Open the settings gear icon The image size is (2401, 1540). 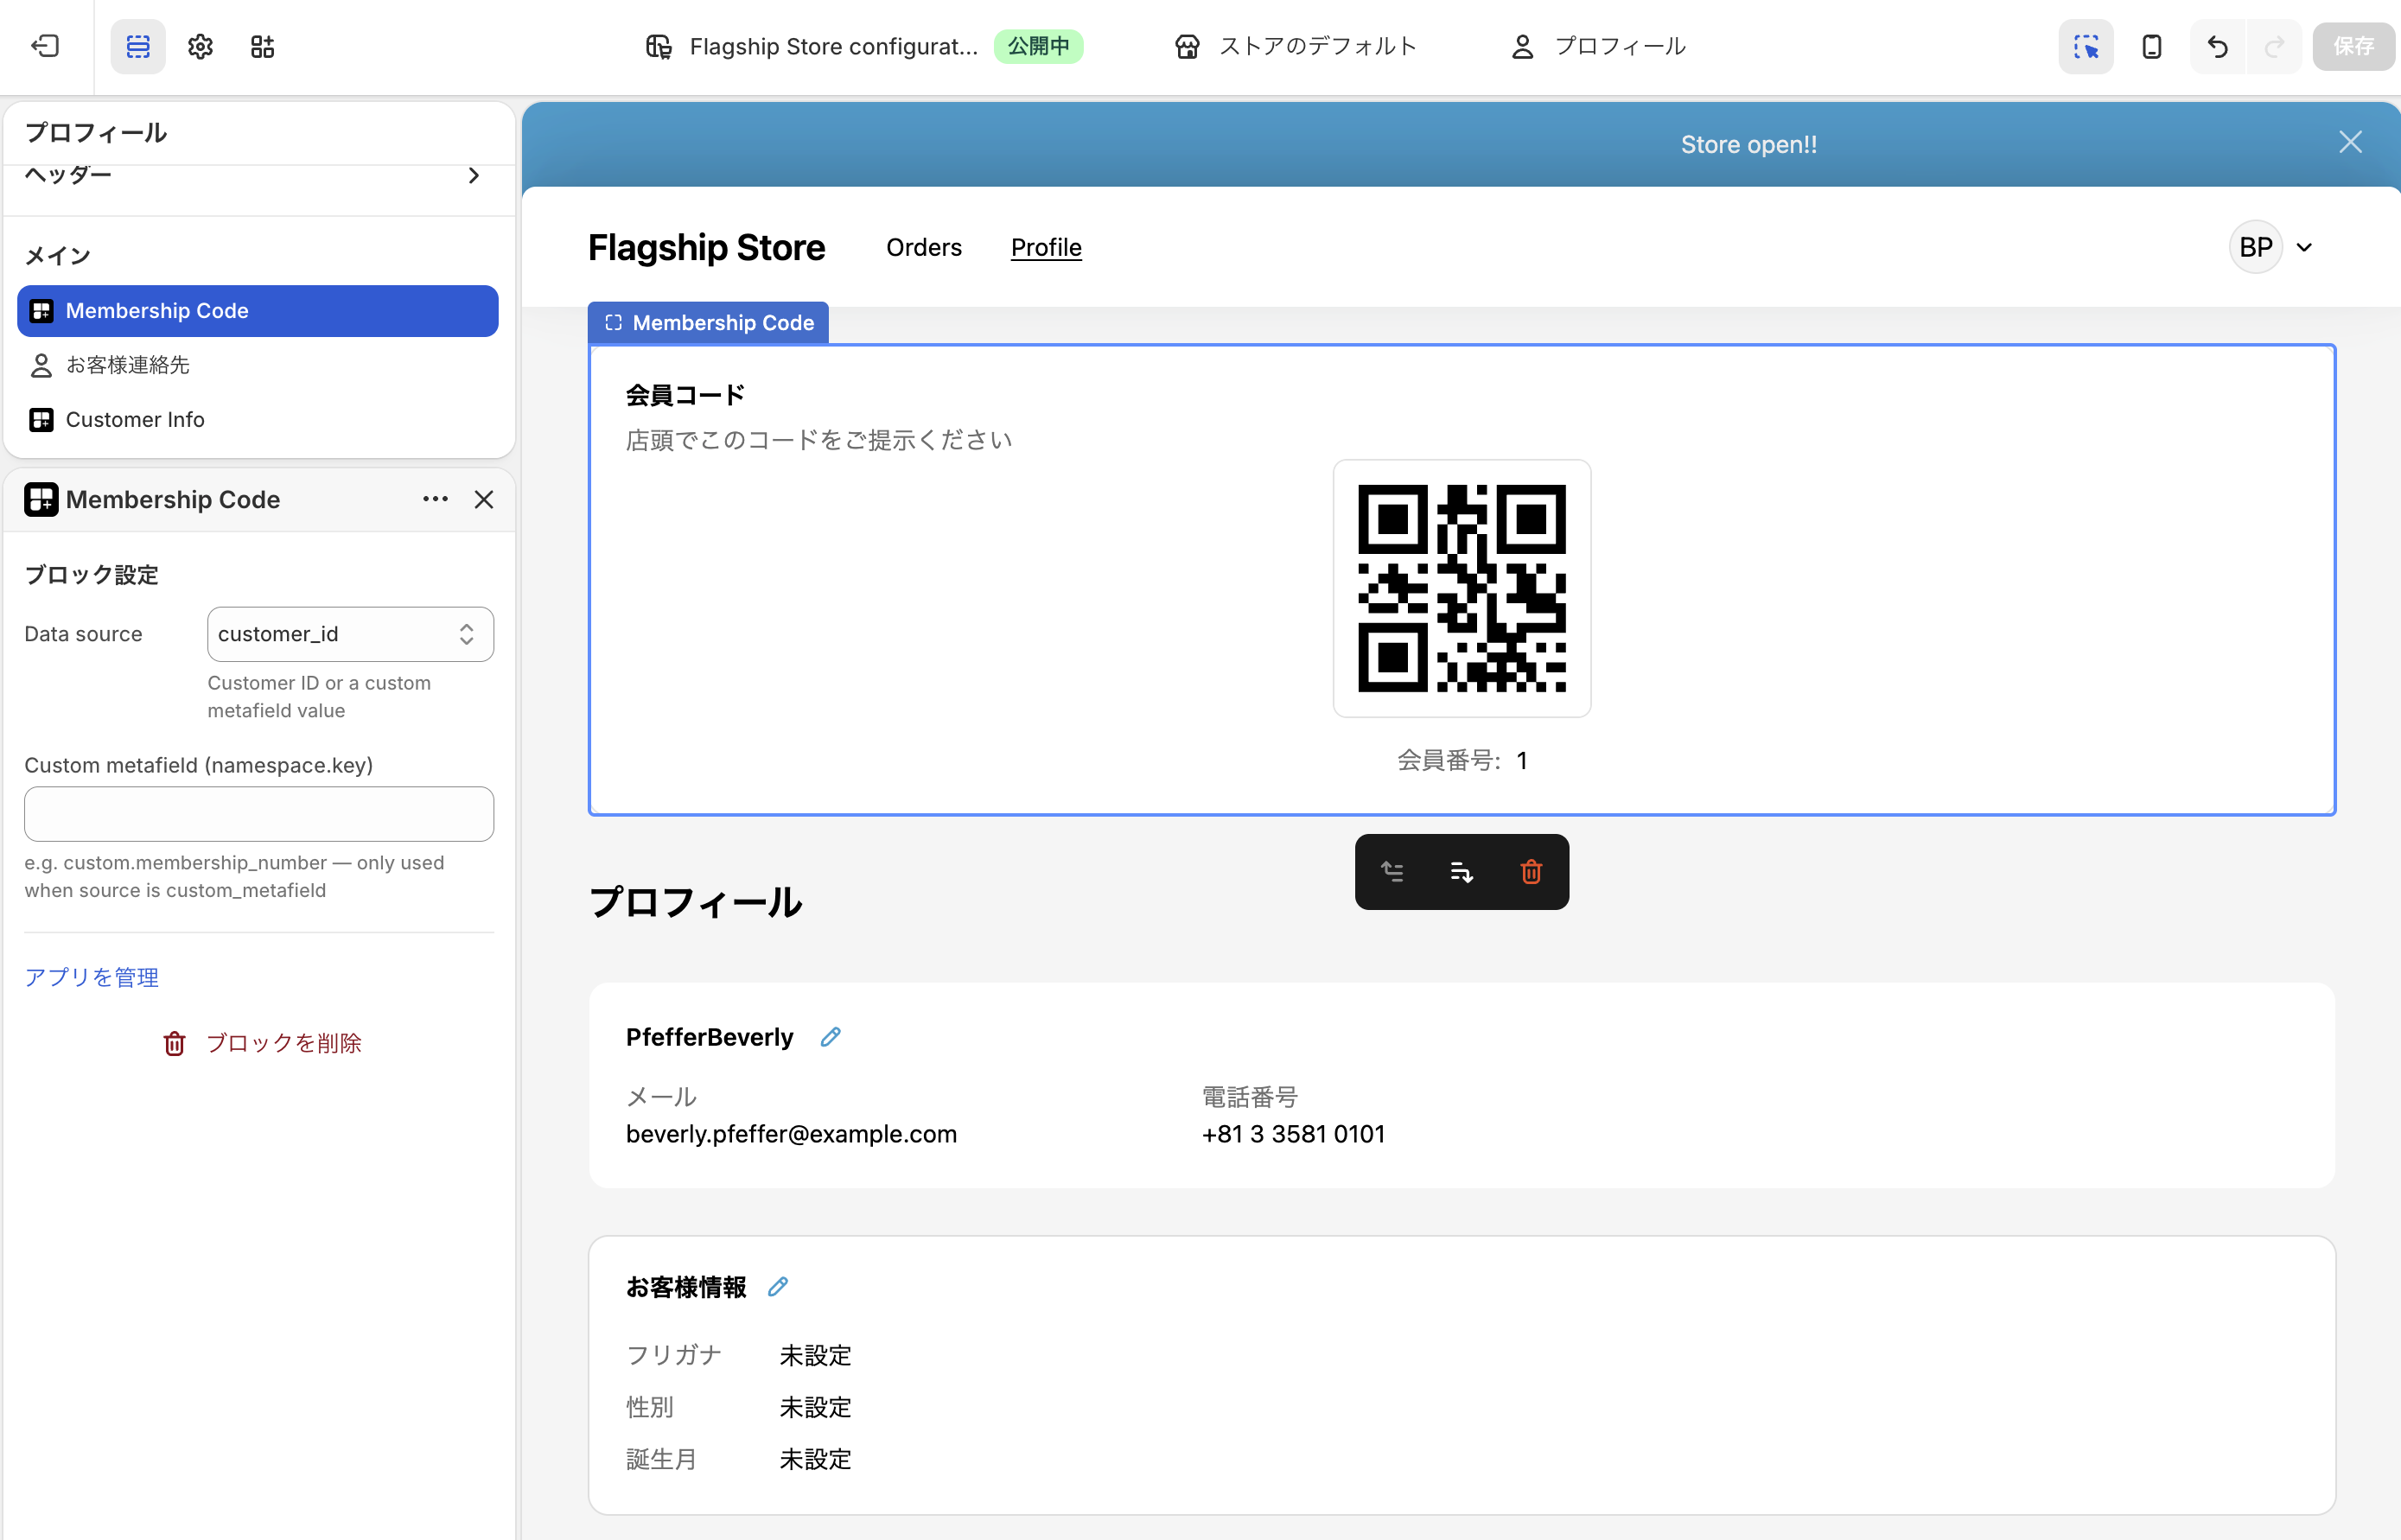point(200,46)
